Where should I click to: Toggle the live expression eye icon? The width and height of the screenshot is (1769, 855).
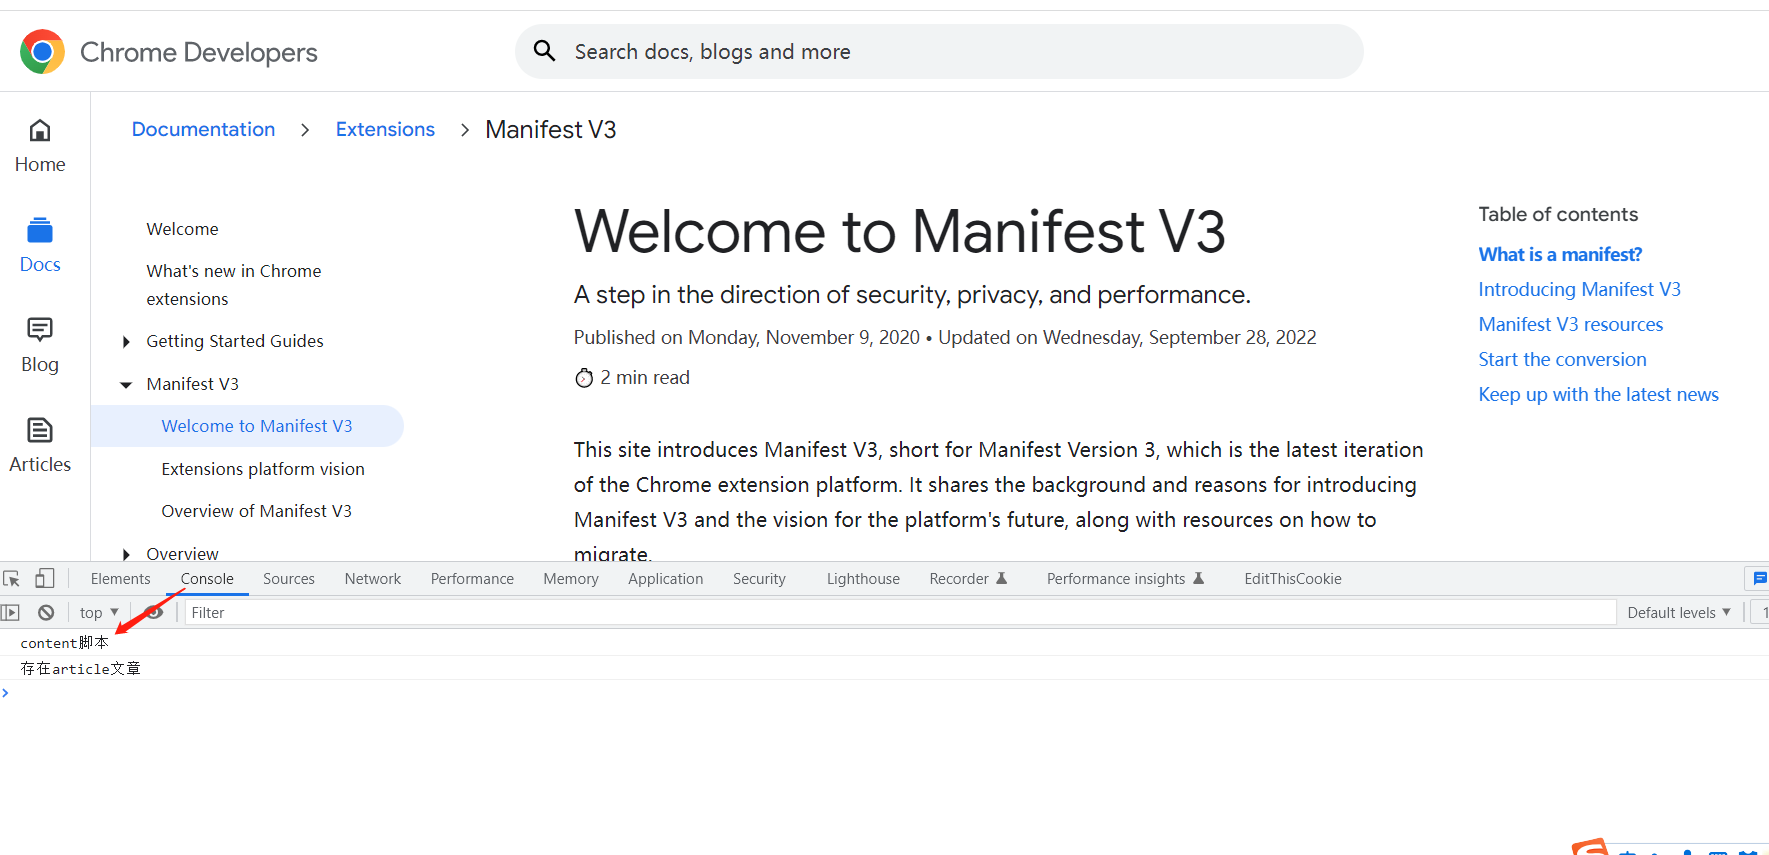click(153, 611)
